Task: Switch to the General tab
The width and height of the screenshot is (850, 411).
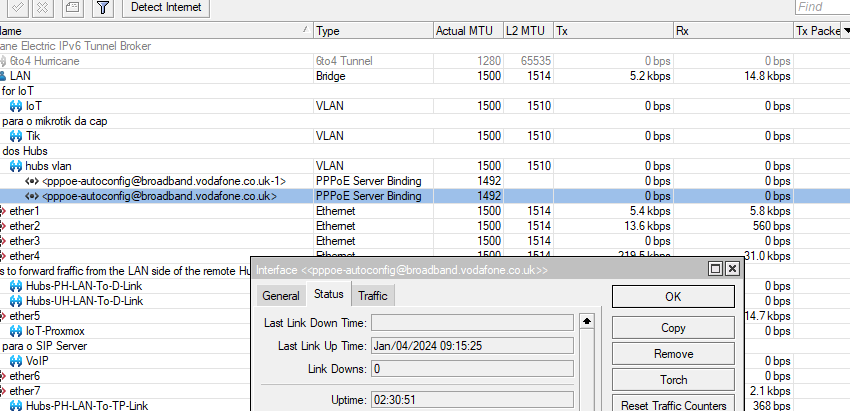Action: [280, 296]
